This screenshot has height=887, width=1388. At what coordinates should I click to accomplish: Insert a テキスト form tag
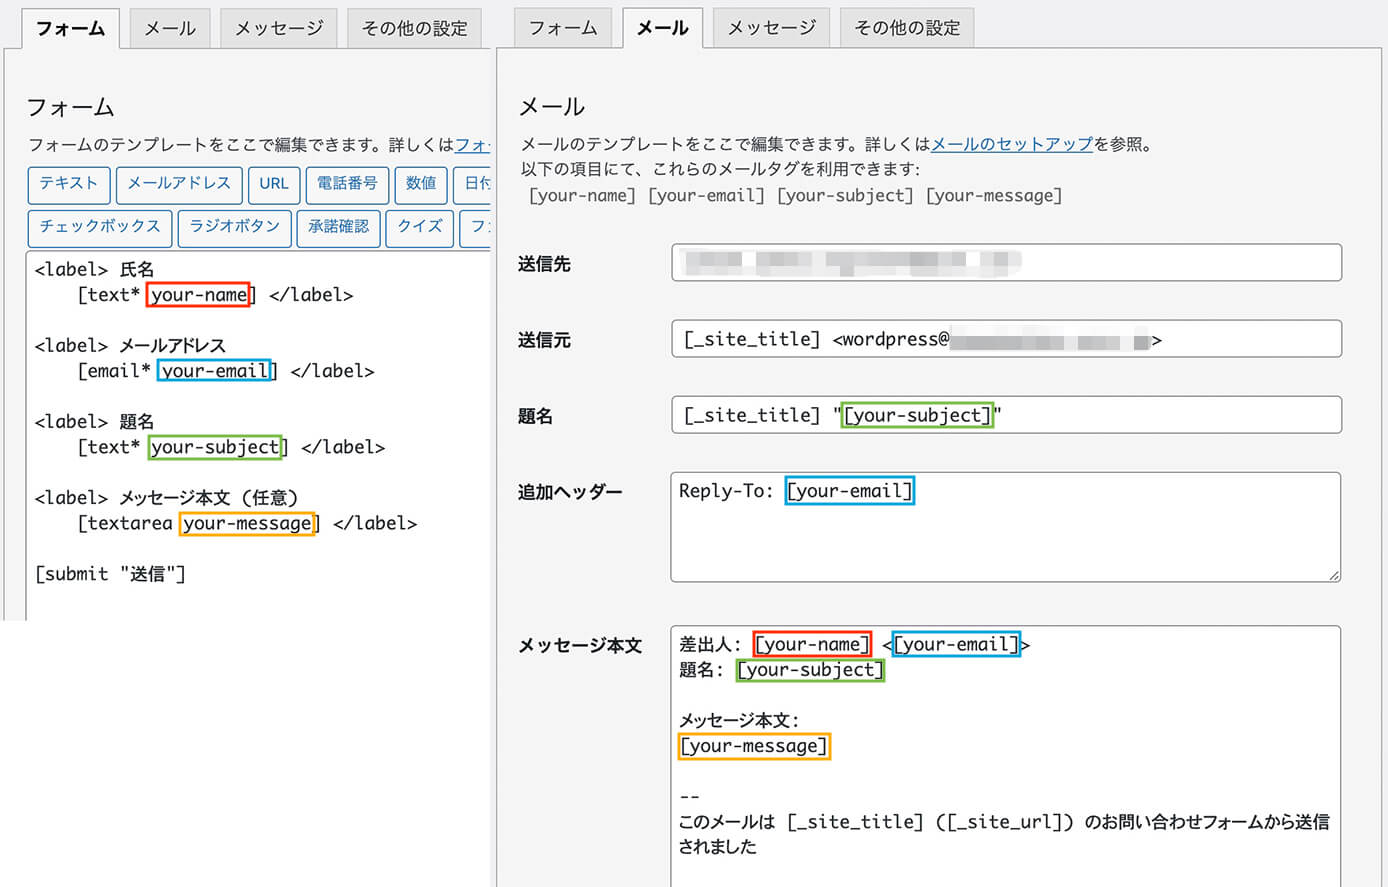(x=69, y=184)
